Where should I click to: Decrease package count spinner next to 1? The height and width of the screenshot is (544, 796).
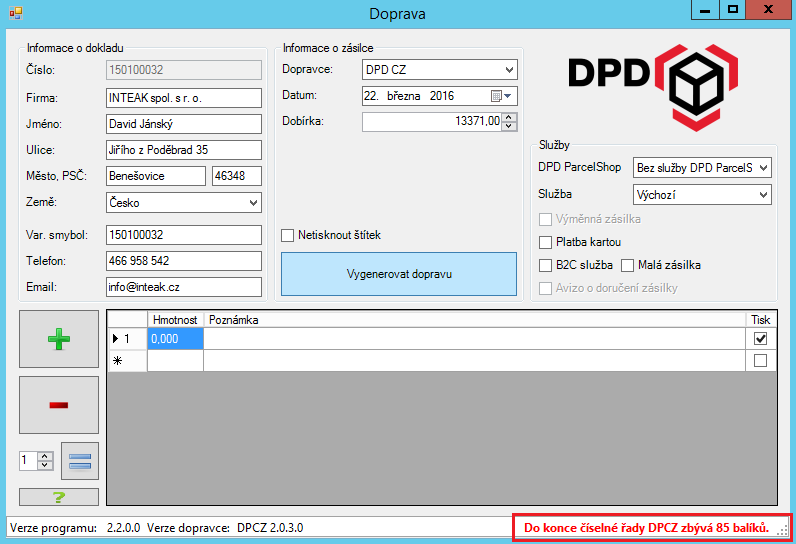click(x=45, y=465)
